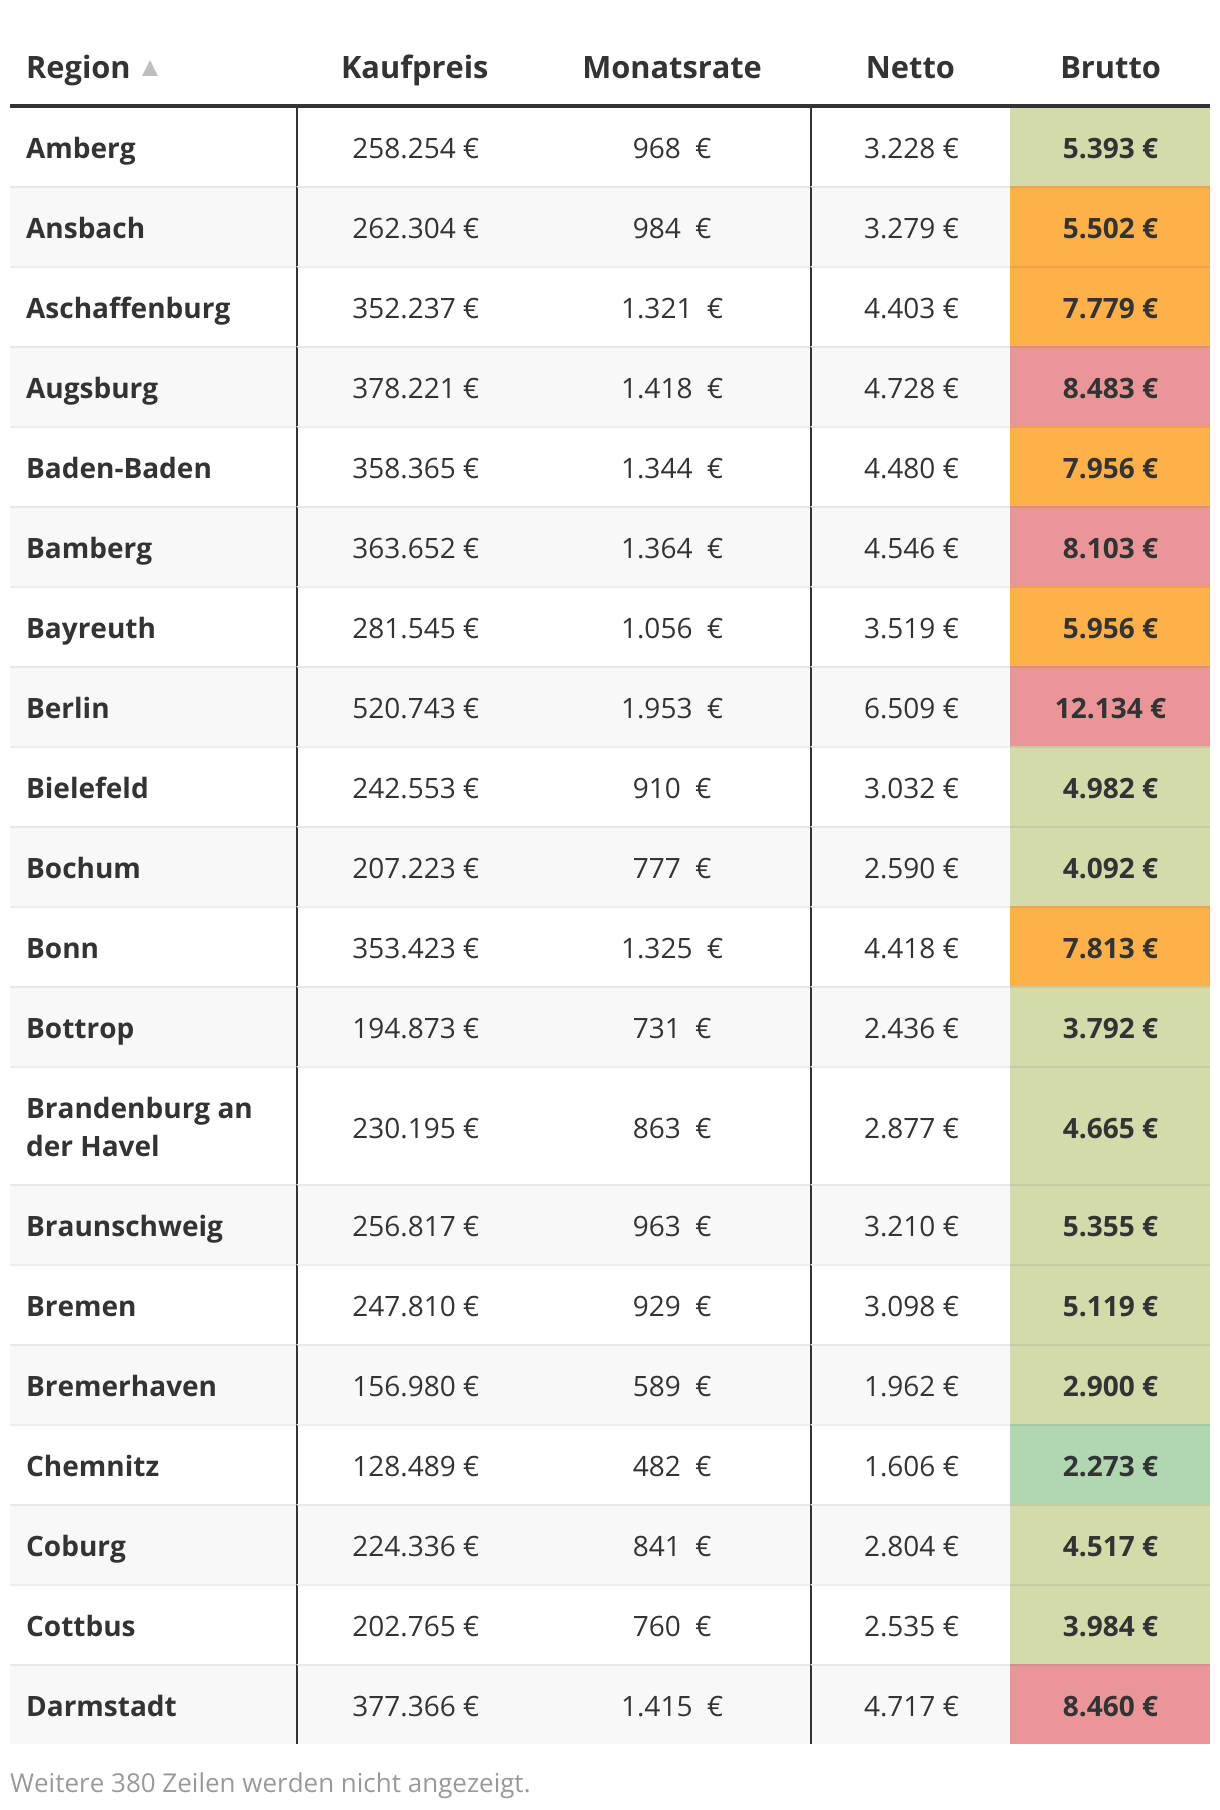Click the Augsburg region name
This screenshot has width=1220, height=1810.
(x=92, y=388)
